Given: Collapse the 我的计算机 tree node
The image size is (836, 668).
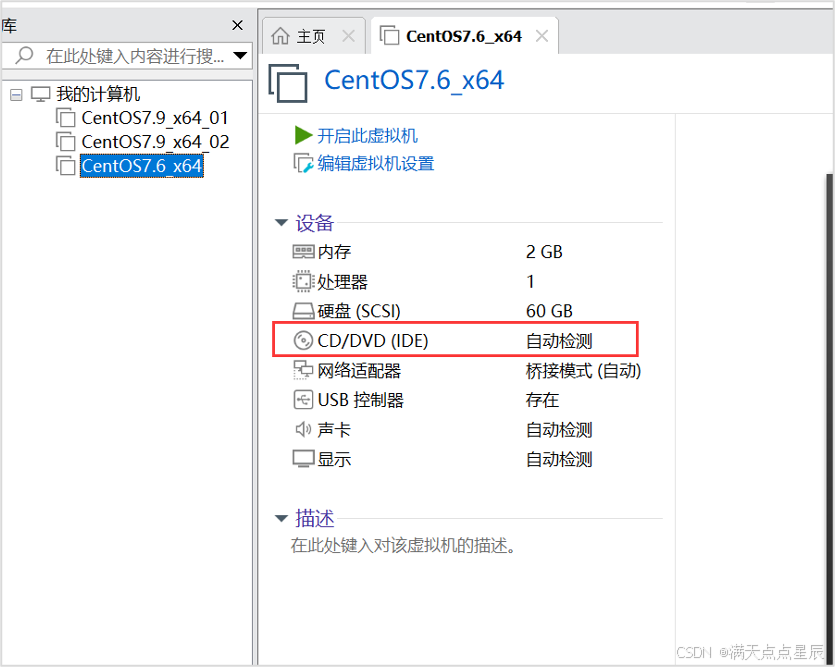Looking at the screenshot, I should tap(17, 95).
